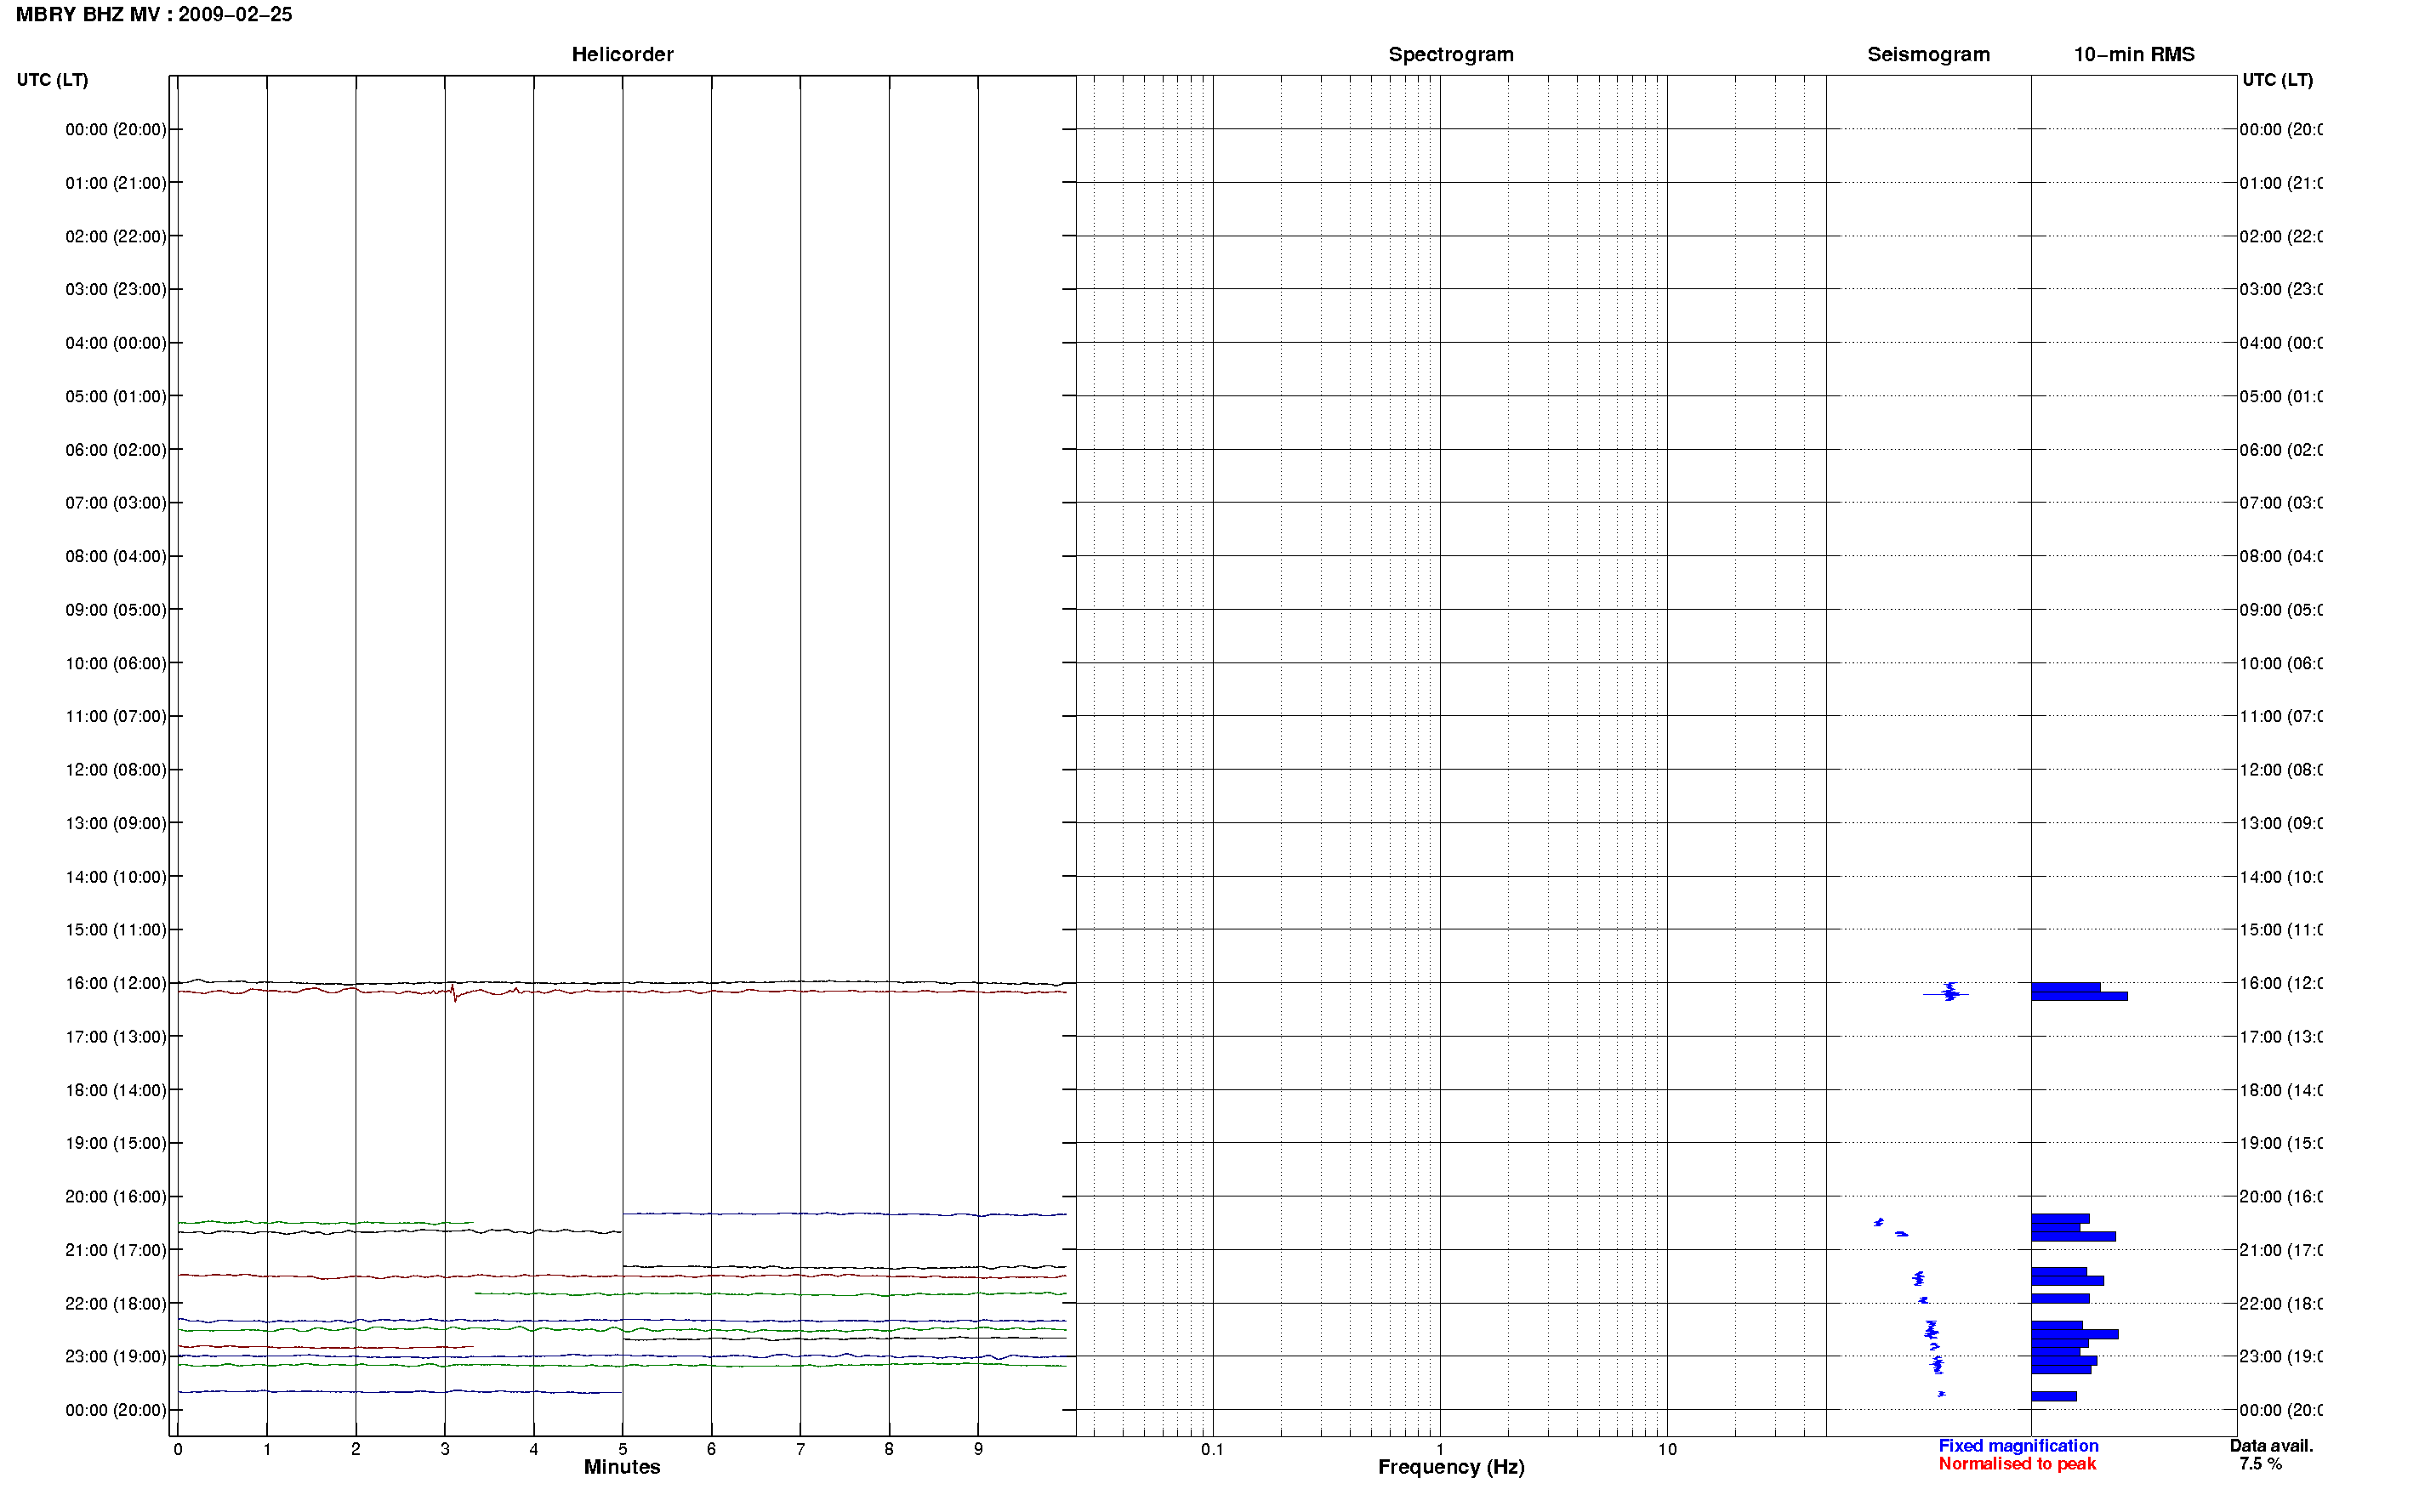
Task: Click the minute '5' tick label
Action: (x=622, y=1449)
